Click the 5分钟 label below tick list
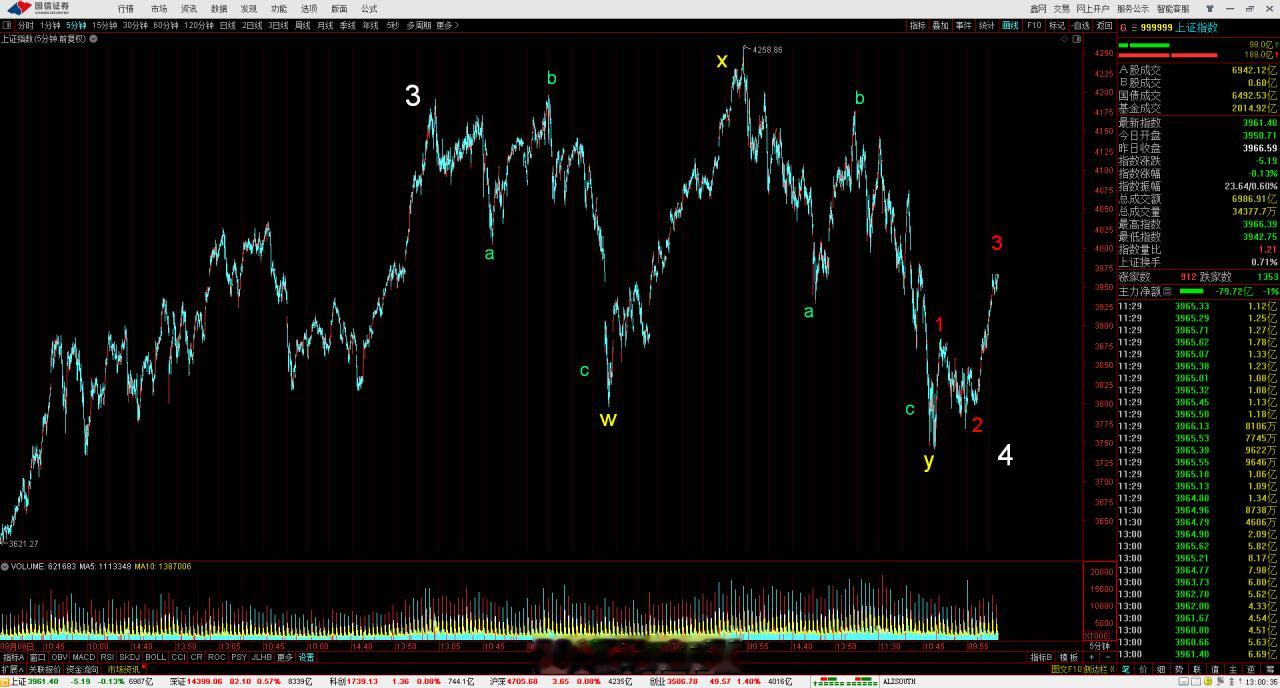This screenshot has width=1280, height=688. pyautogui.click(x=1099, y=646)
